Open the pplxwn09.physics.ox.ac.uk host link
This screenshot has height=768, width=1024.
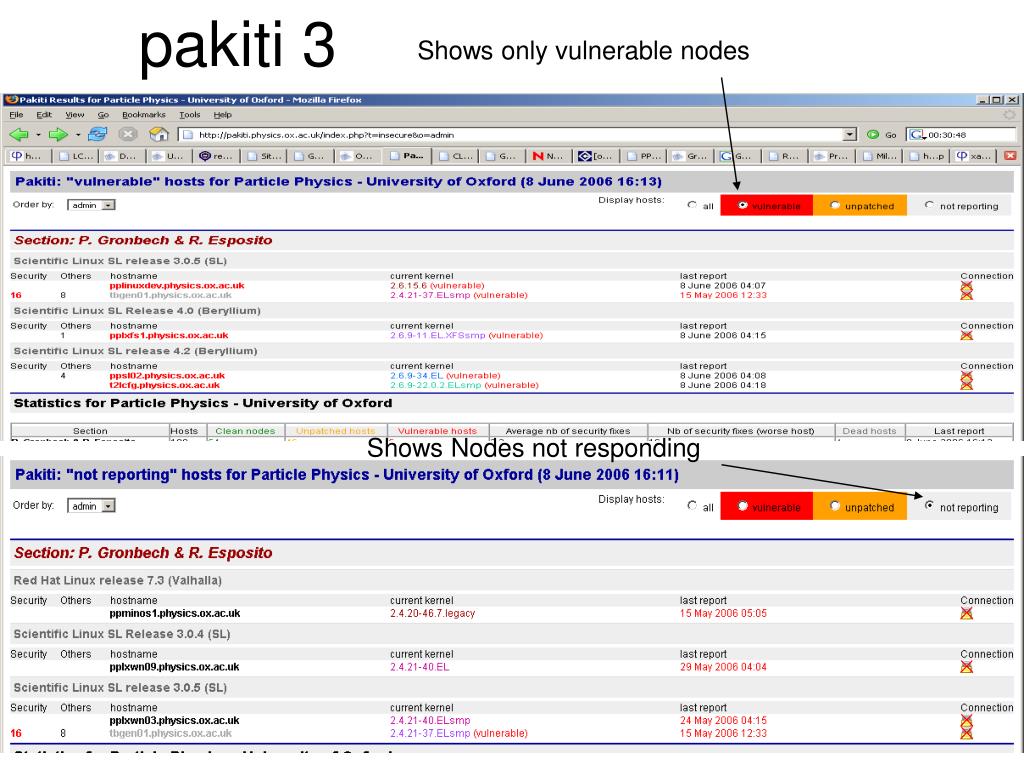point(174,667)
